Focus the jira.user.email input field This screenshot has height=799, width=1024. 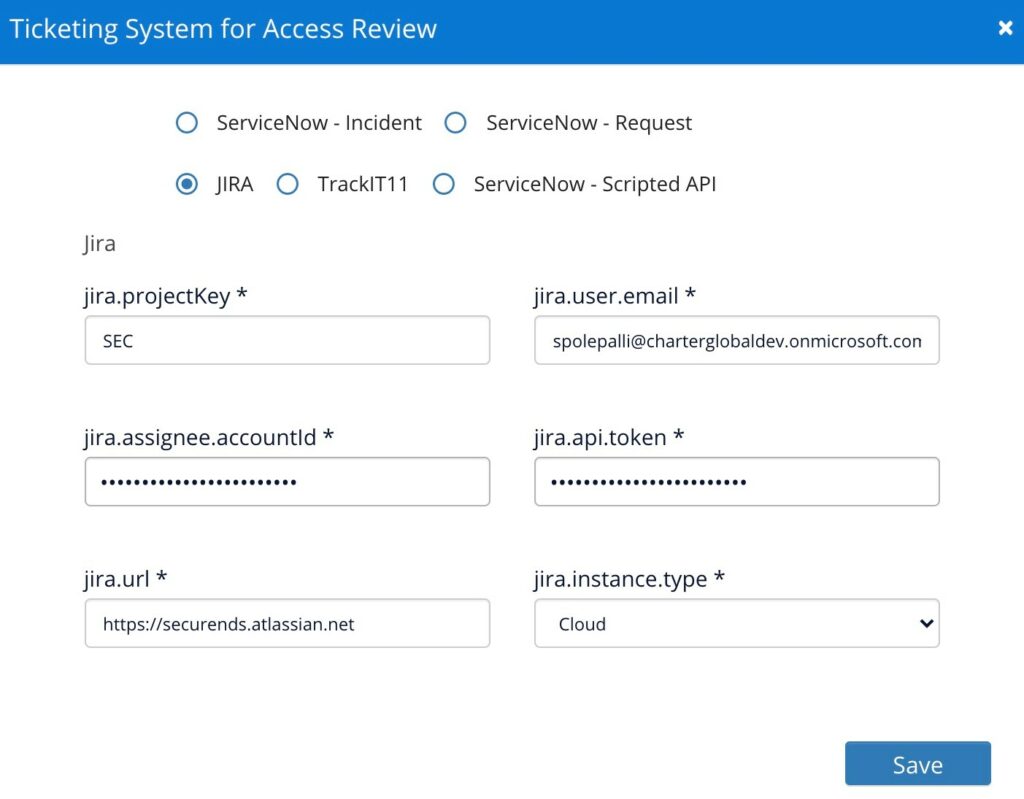point(737,340)
